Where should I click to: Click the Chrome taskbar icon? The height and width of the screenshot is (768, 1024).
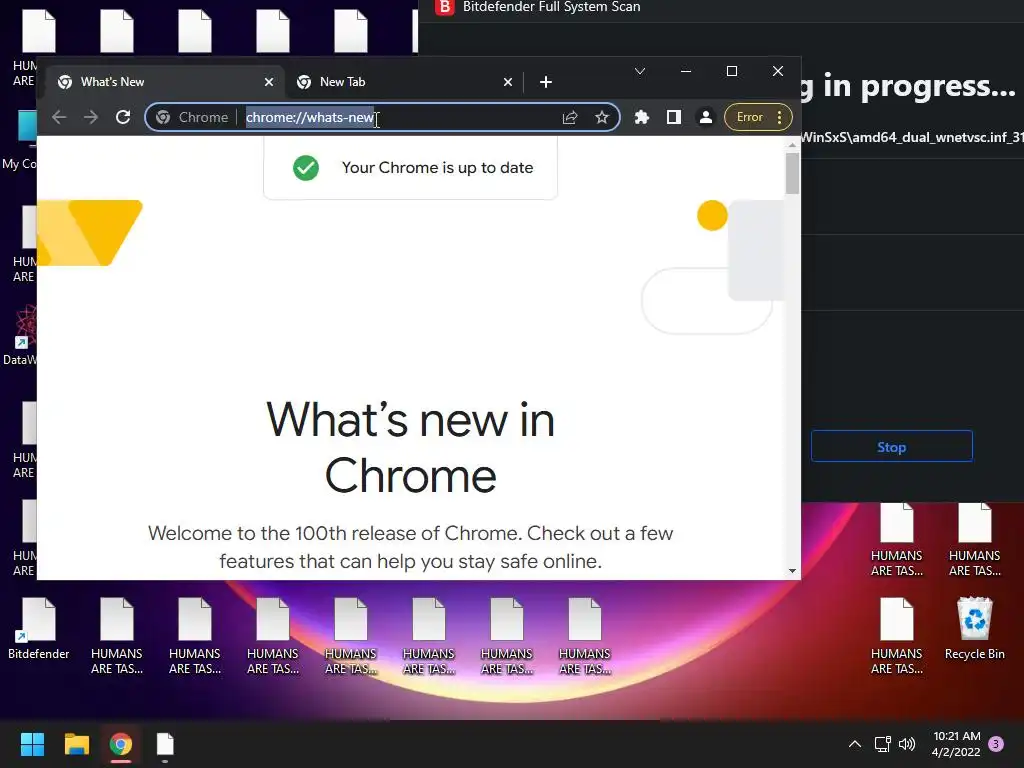click(x=121, y=744)
